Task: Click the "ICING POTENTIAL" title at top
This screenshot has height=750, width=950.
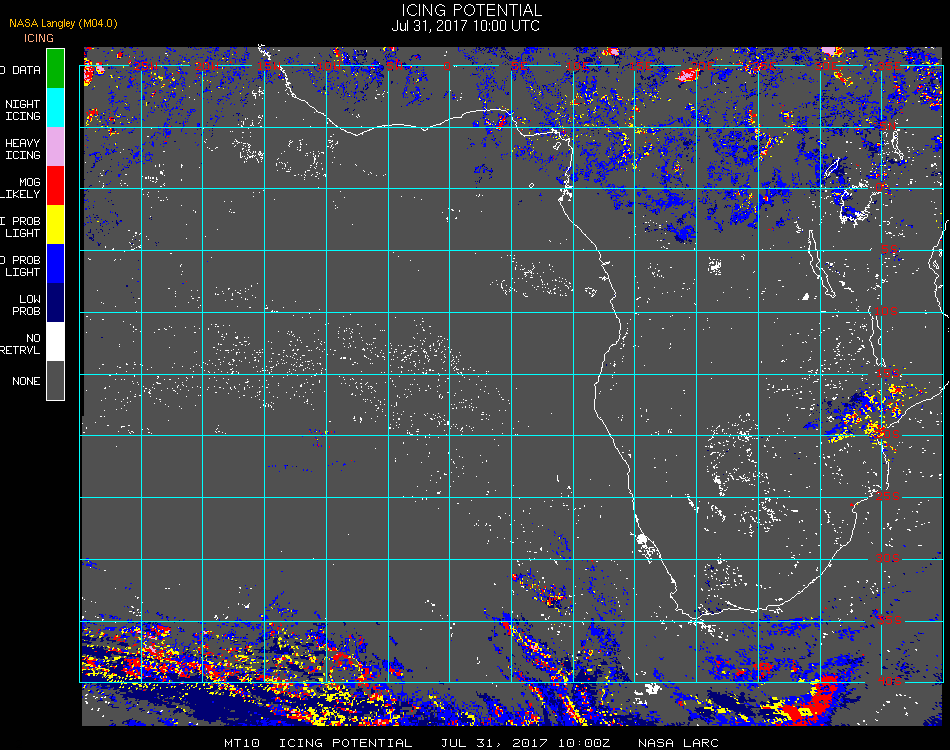Action: point(471,10)
